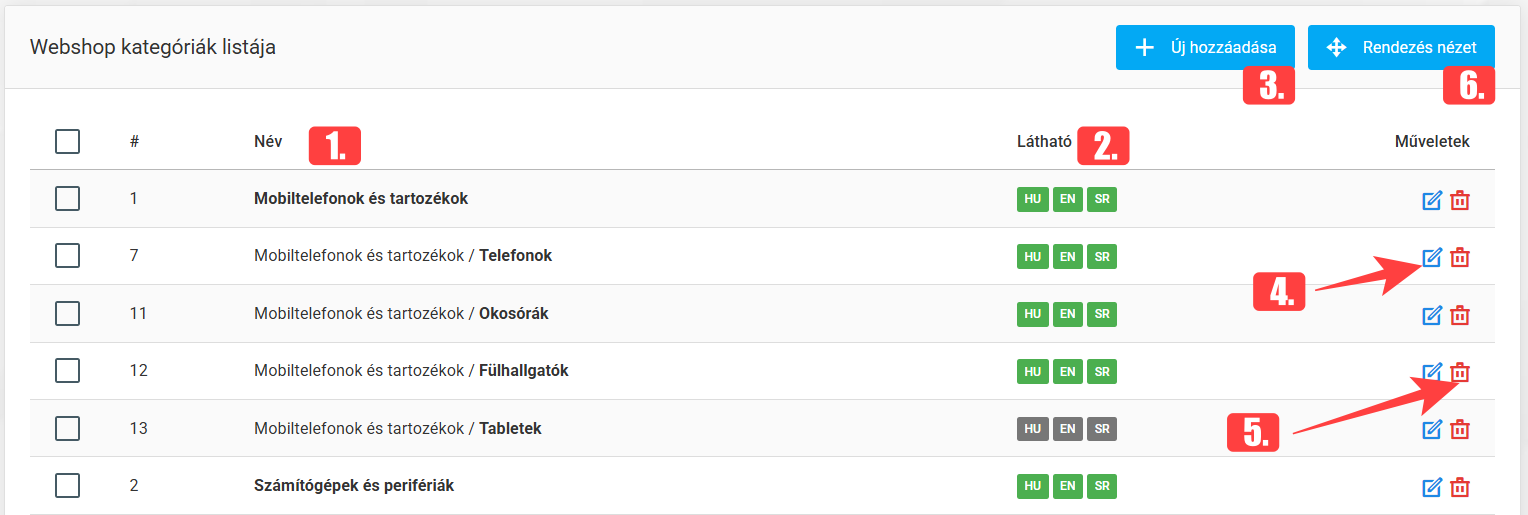Remove the Fülhallgatók row with trash icon

[1460, 372]
